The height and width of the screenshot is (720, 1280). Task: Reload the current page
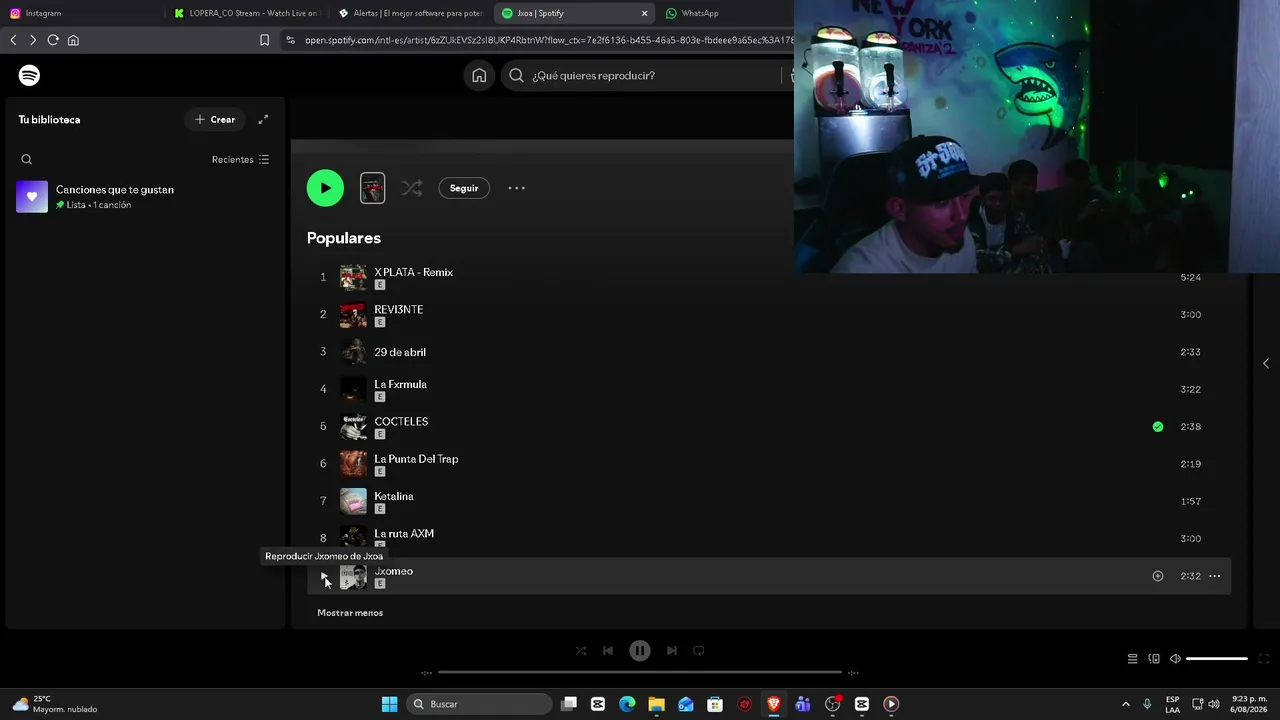click(x=53, y=40)
